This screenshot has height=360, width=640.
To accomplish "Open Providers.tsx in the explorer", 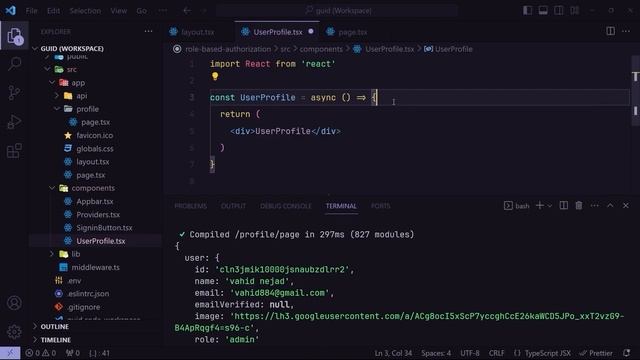I will pyautogui.click(x=98, y=214).
